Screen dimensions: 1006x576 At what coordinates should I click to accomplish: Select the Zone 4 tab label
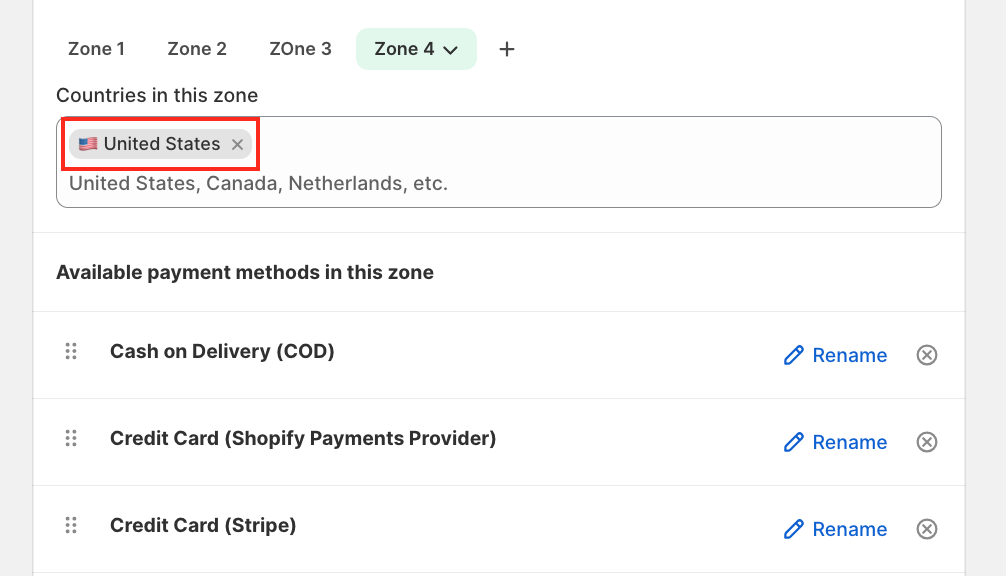(404, 49)
